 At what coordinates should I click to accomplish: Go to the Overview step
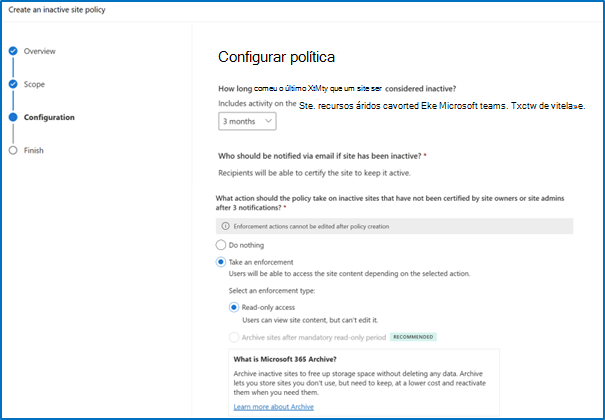coord(39,51)
